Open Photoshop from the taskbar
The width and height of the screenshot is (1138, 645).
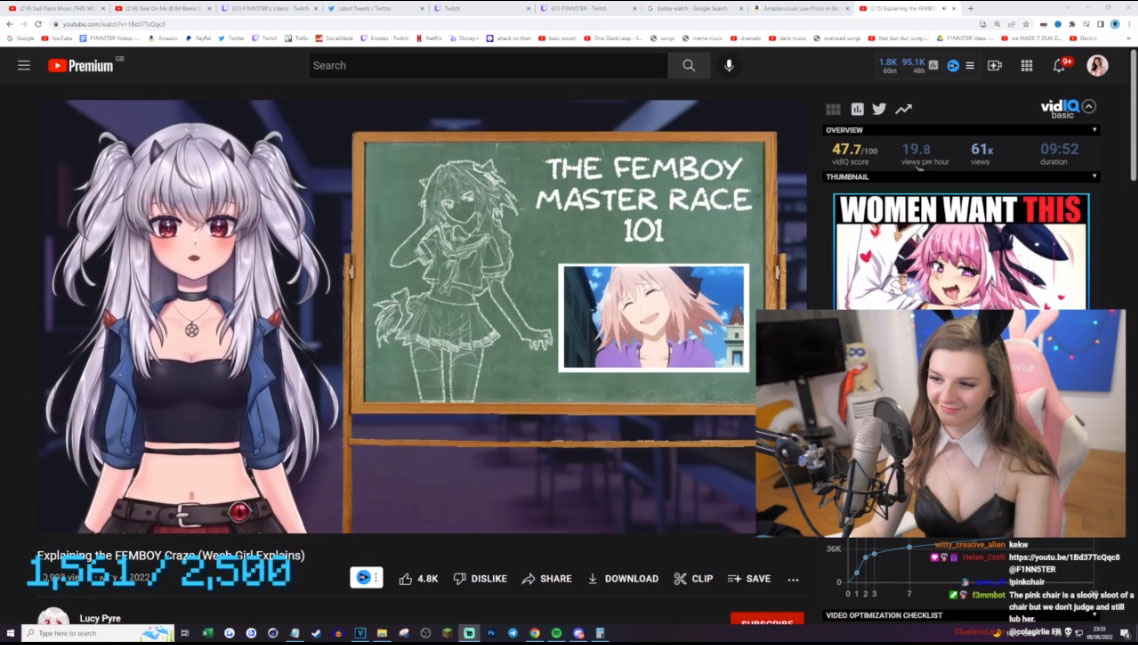point(491,633)
